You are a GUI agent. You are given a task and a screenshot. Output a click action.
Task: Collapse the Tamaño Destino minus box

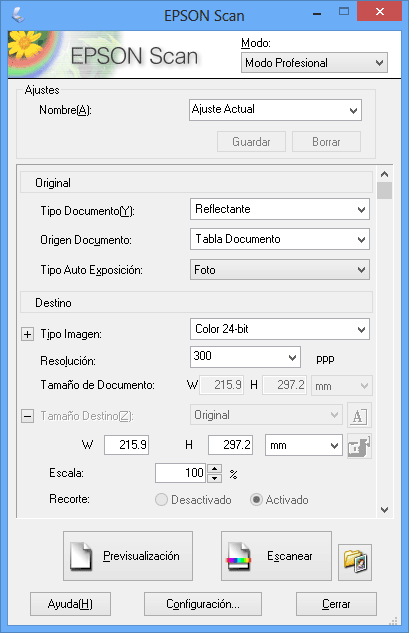(x=27, y=416)
